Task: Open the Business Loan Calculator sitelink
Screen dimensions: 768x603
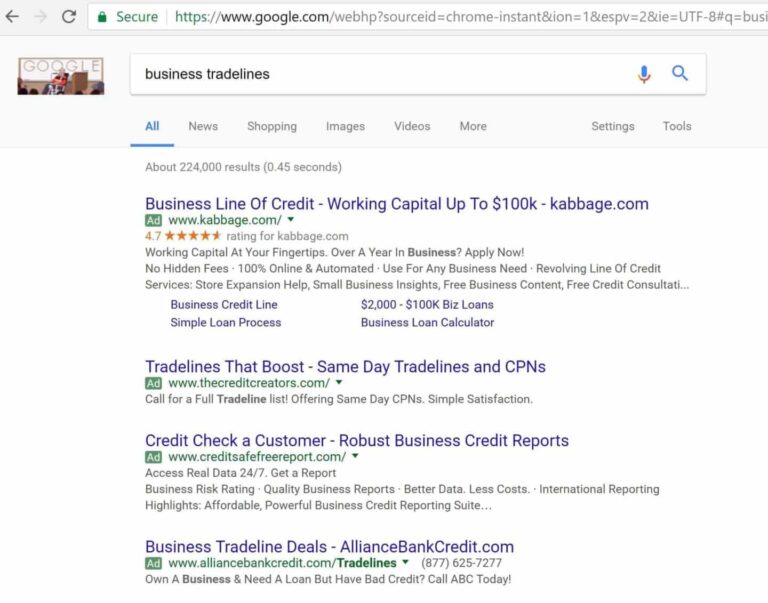Action: tap(428, 322)
